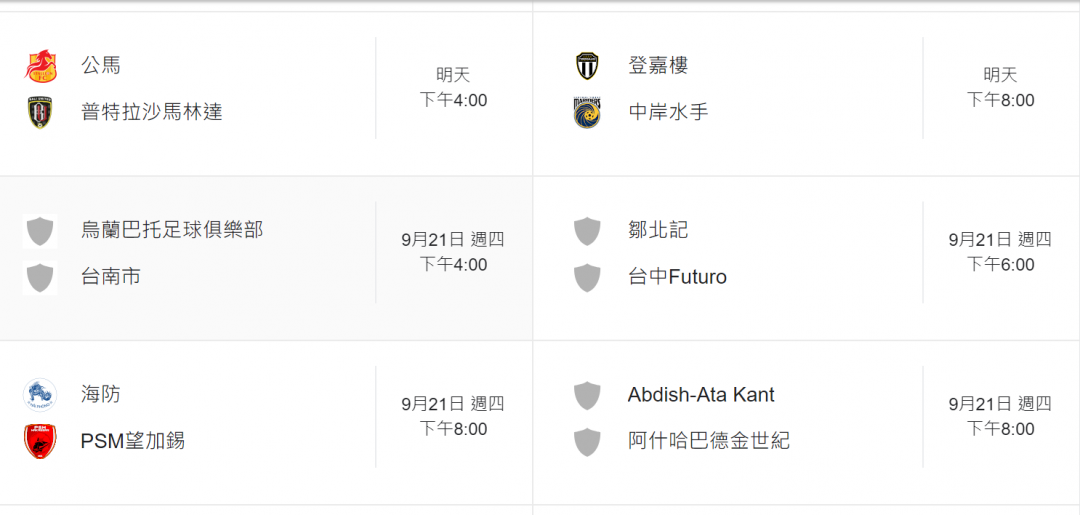This screenshot has width=1080, height=515.
Task: Click the gray shield beside 阿什哈巴德金世紀
Action: coord(587,441)
